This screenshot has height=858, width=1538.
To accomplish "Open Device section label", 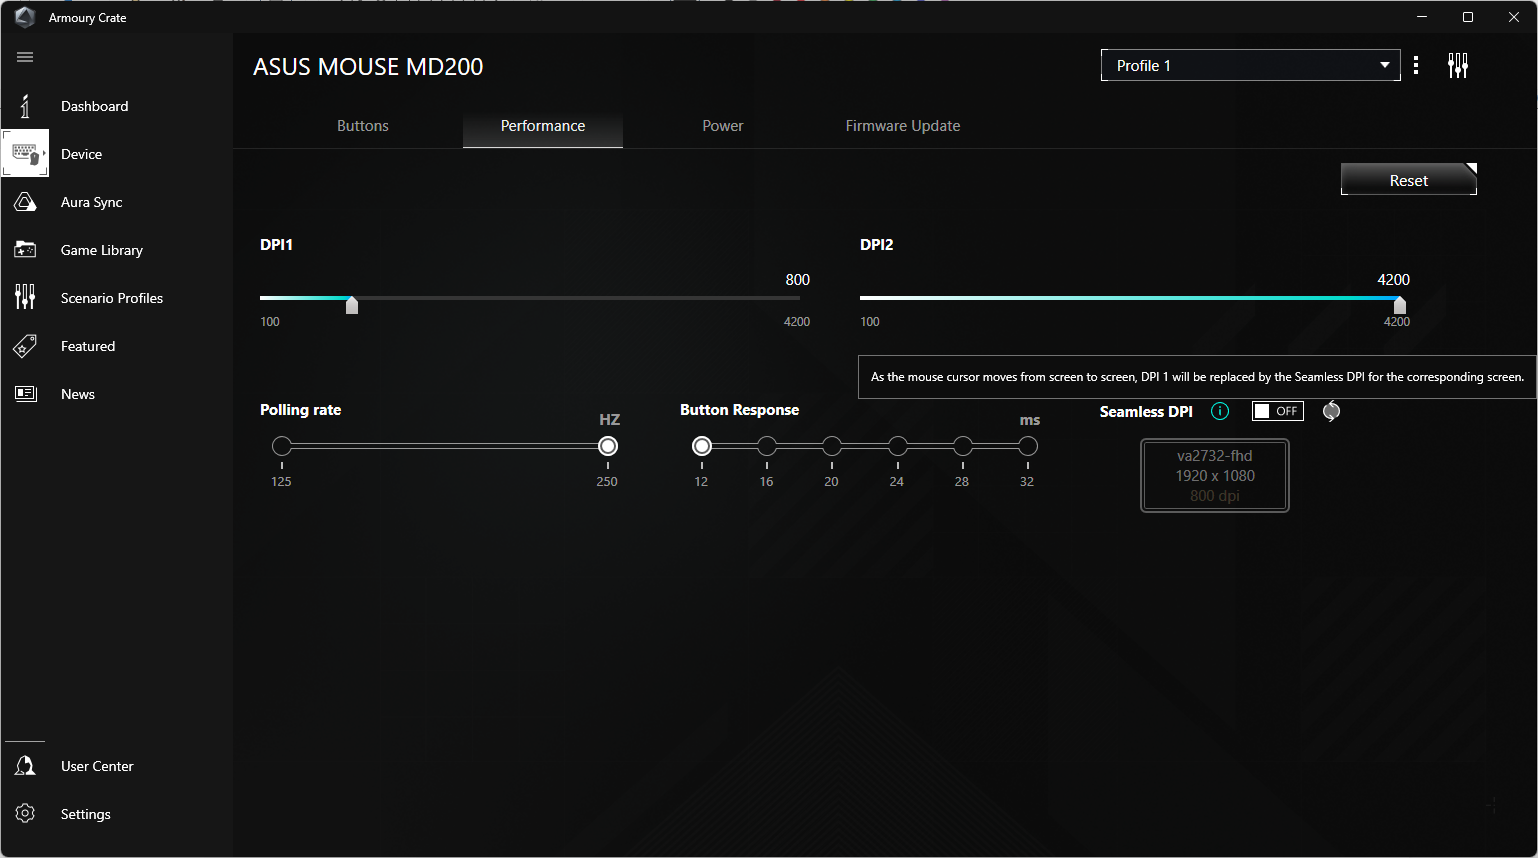I will click(x=82, y=154).
